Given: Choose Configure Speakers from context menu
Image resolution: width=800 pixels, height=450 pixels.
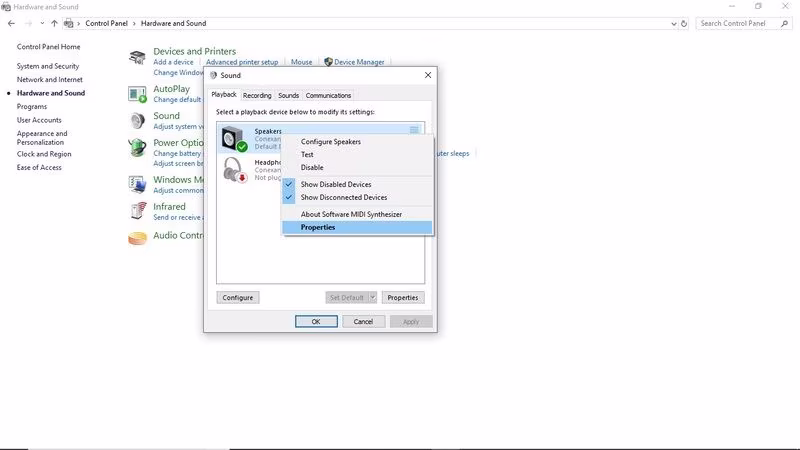Looking at the screenshot, I should 357,142.
